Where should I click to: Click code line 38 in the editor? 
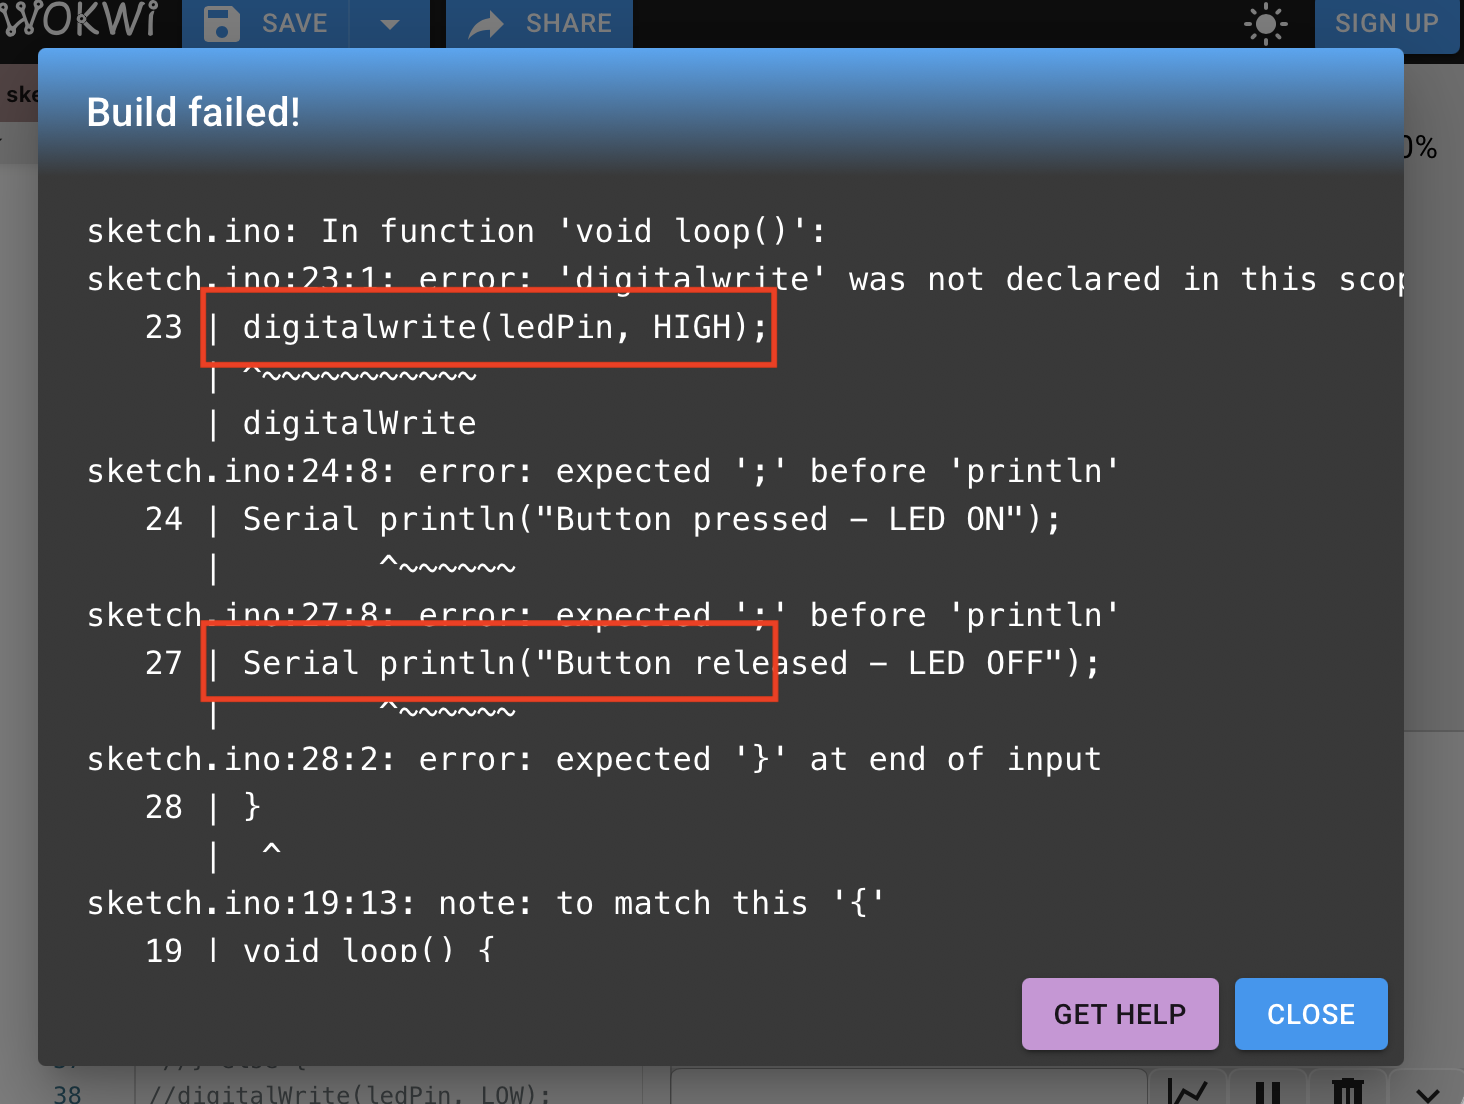[x=350, y=1094]
